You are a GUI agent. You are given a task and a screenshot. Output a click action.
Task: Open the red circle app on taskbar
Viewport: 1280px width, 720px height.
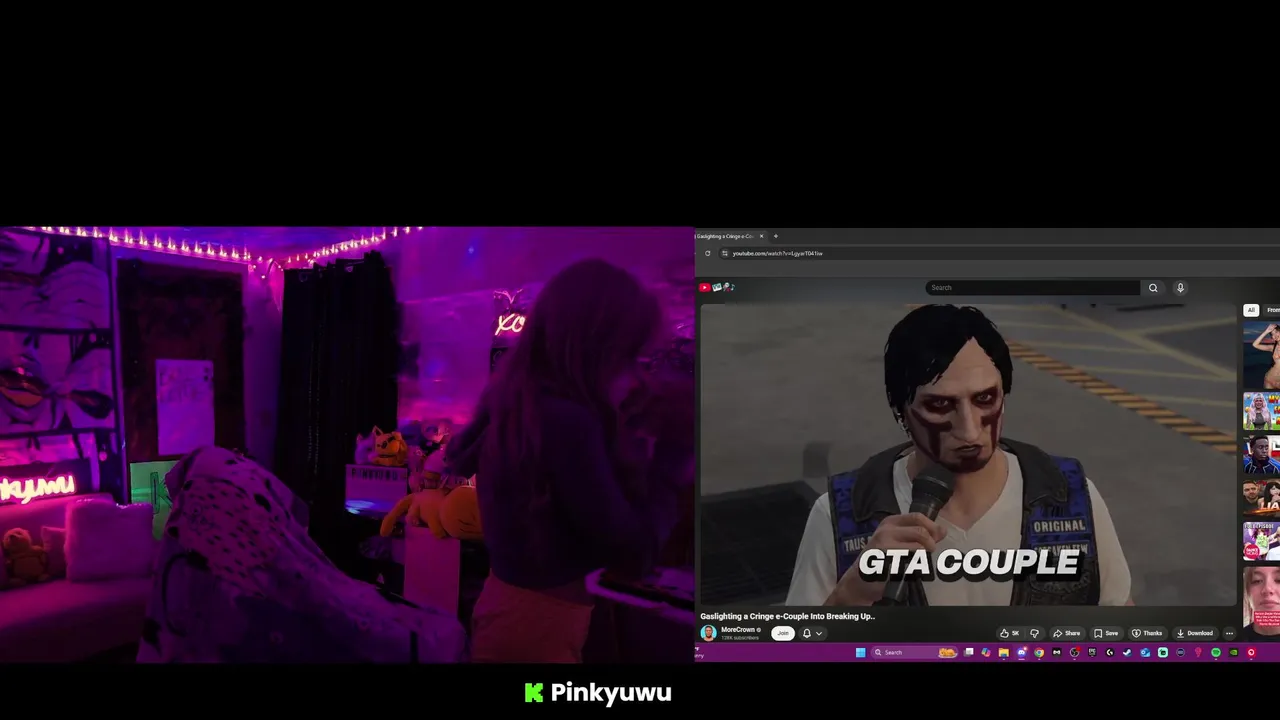1251,652
